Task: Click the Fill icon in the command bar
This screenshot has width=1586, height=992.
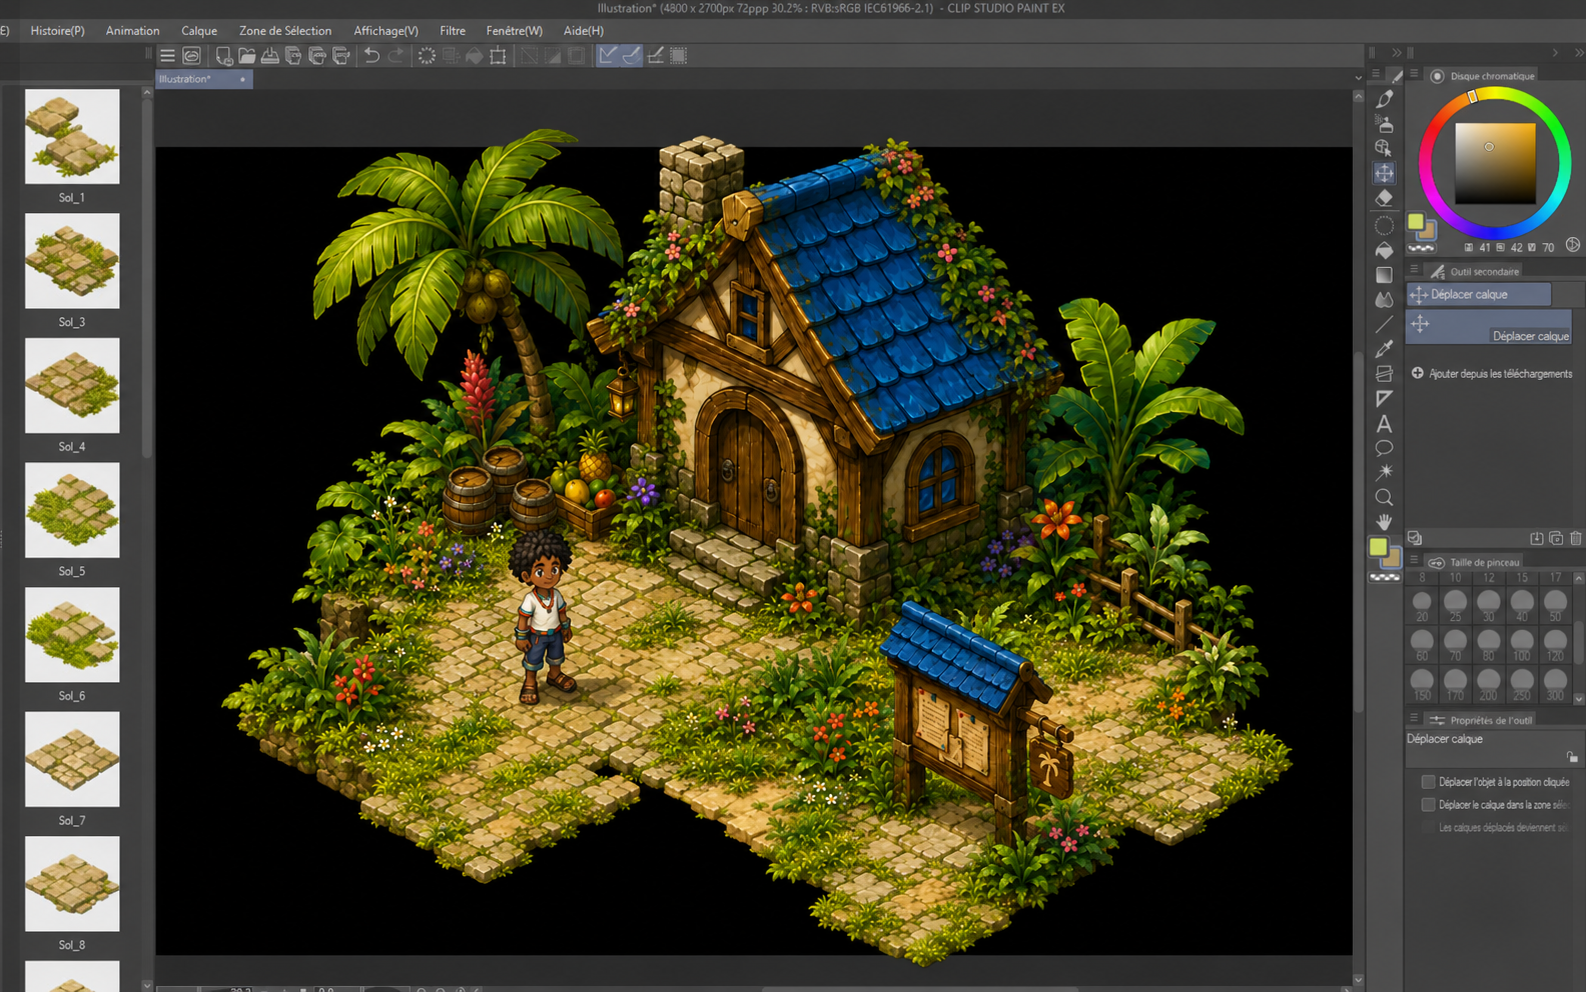Action: coord(474,56)
